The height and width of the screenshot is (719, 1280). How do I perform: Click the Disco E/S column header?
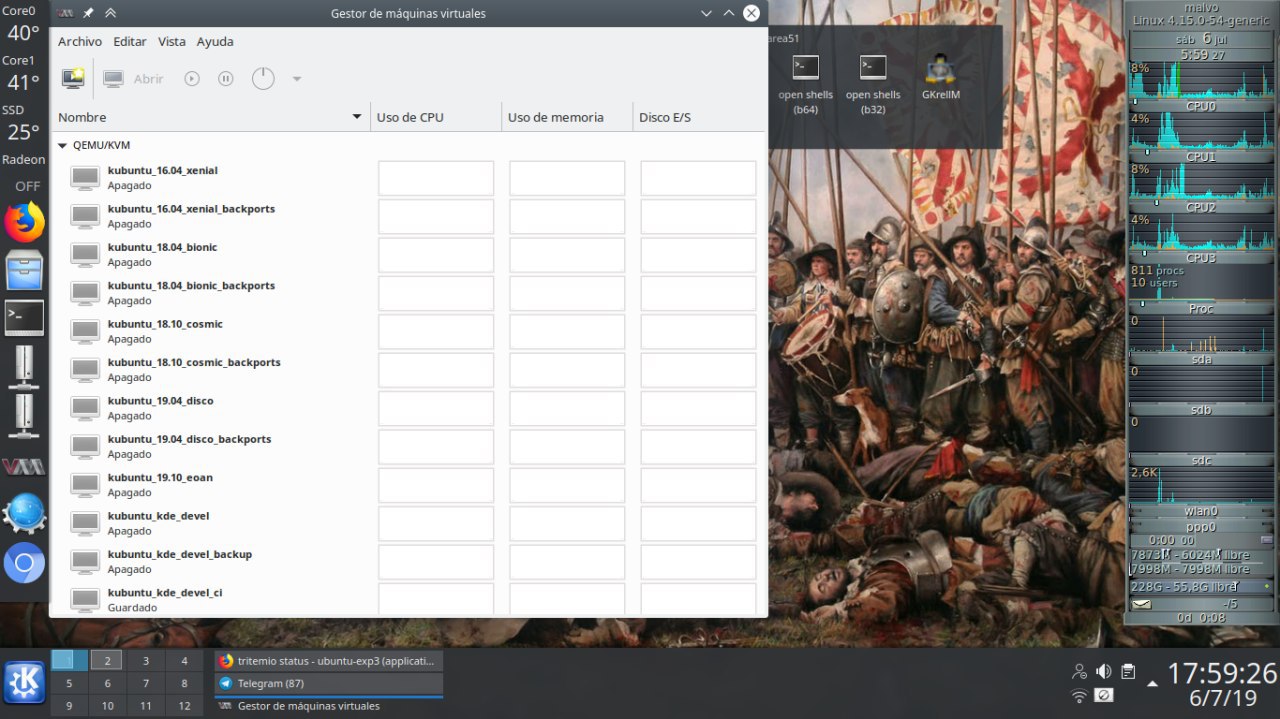(699, 117)
